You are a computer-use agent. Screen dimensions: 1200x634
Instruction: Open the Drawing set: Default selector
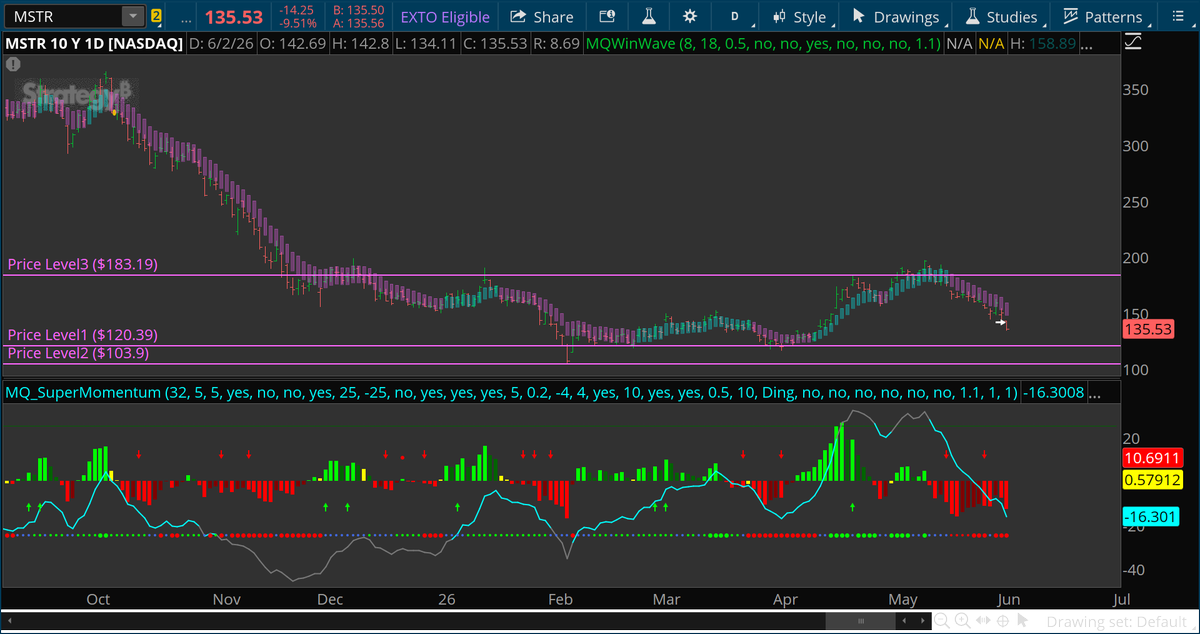pyautogui.click(x=1116, y=621)
